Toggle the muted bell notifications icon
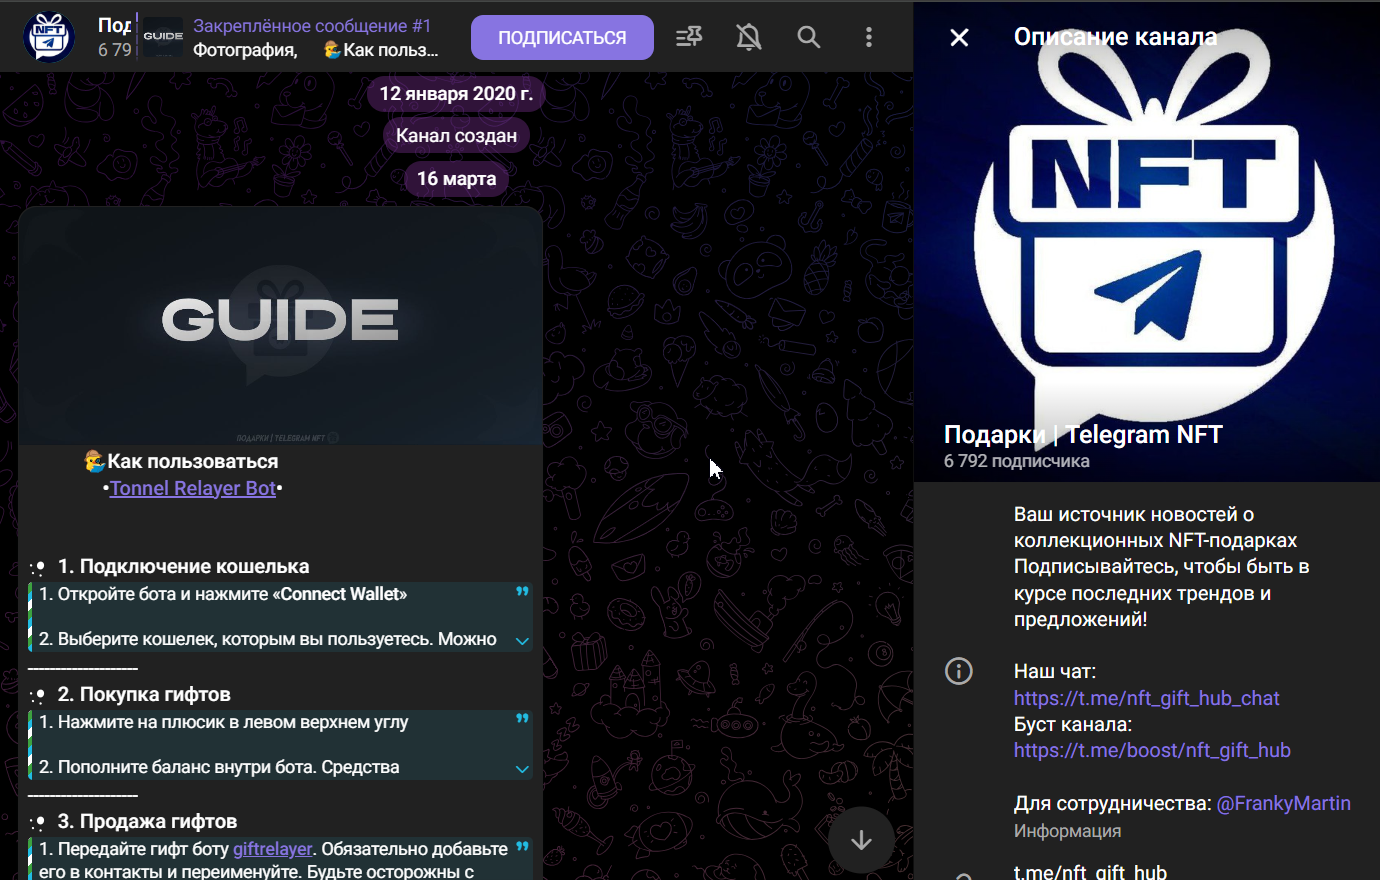This screenshot has width=1380, height=880. click(749, 37)
